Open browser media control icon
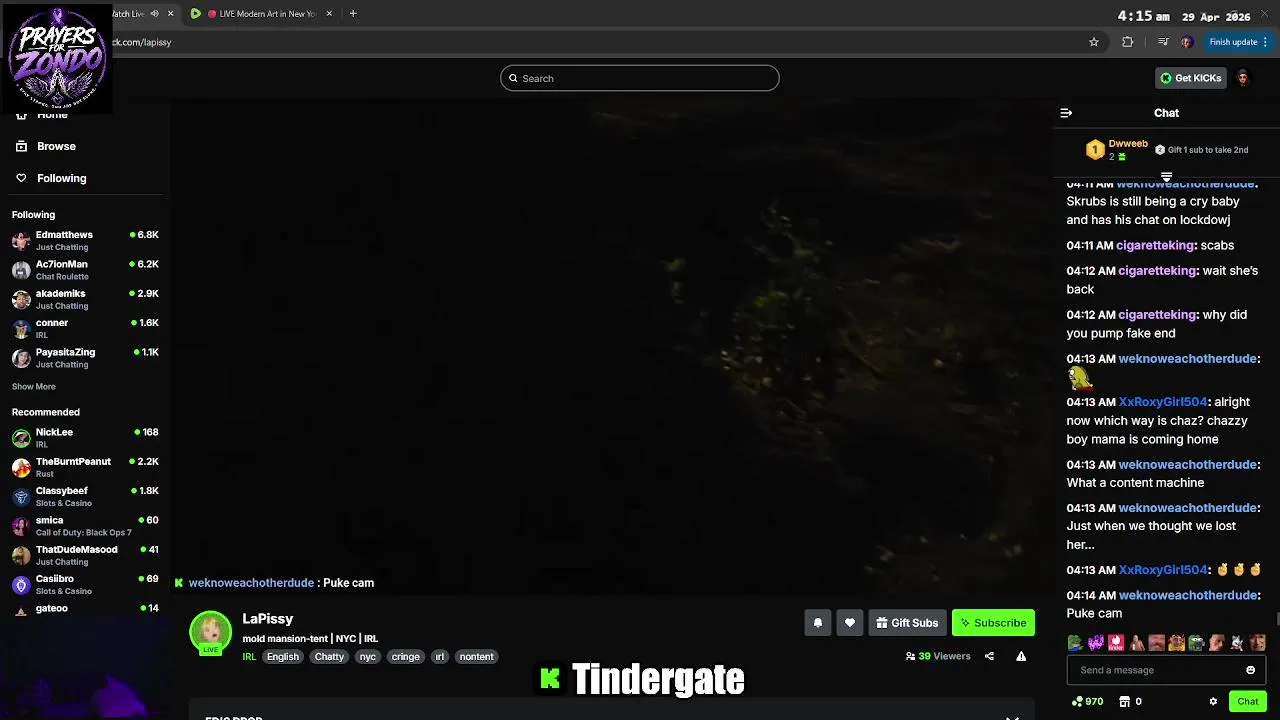The image size is (1280, 720). (x=1162, y=42)
